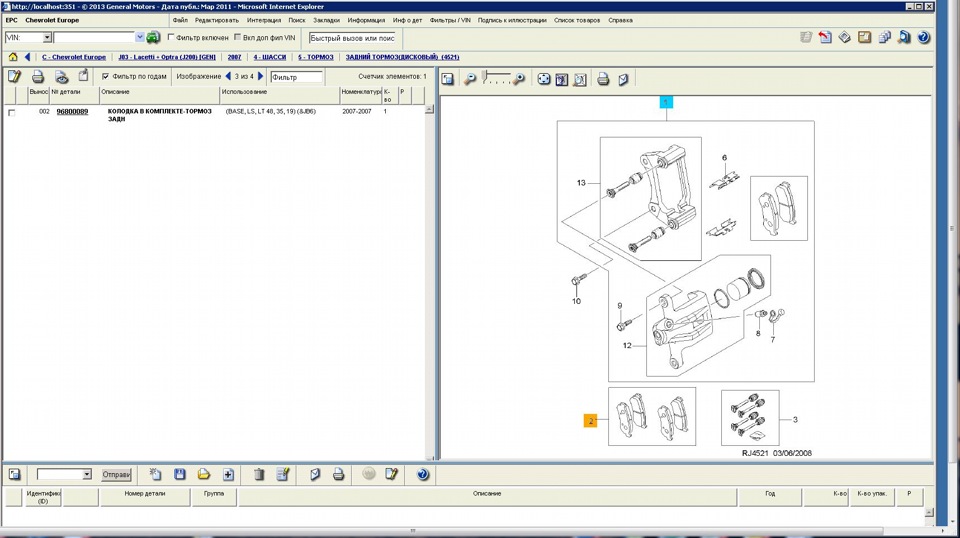Print the illustration with the printer icon
The height and width of the screenshot is (538, 960).
603,79
